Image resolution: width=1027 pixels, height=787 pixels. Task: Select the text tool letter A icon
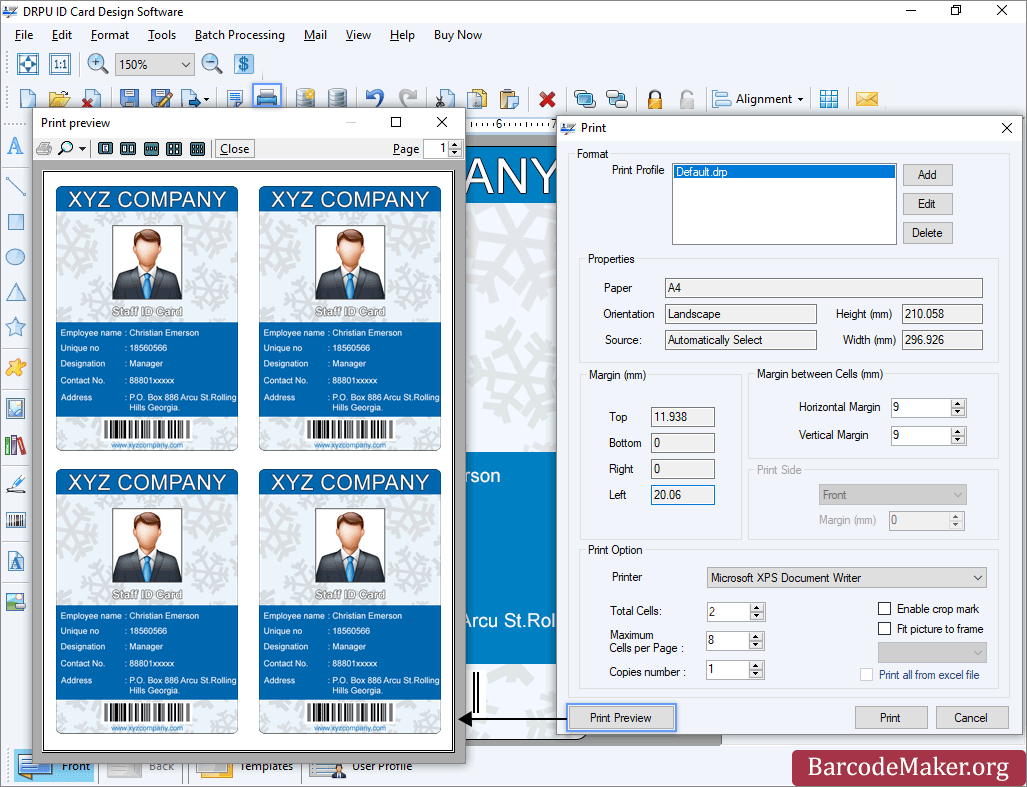[x=15, y=146]
